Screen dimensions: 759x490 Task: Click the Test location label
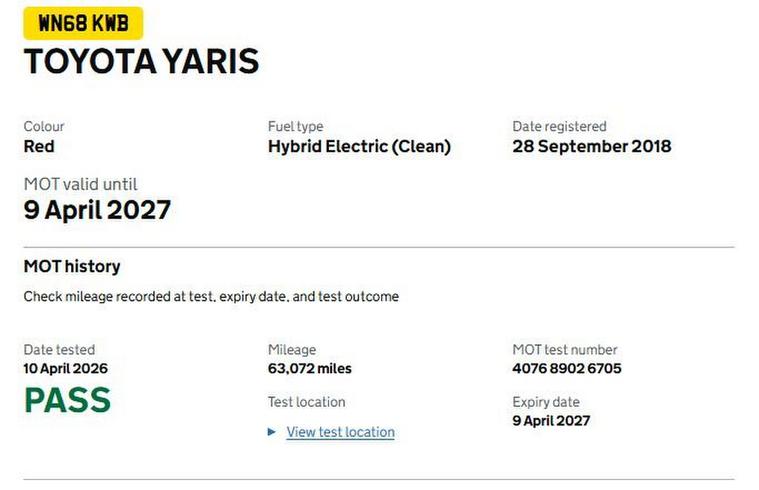point(306,402)
